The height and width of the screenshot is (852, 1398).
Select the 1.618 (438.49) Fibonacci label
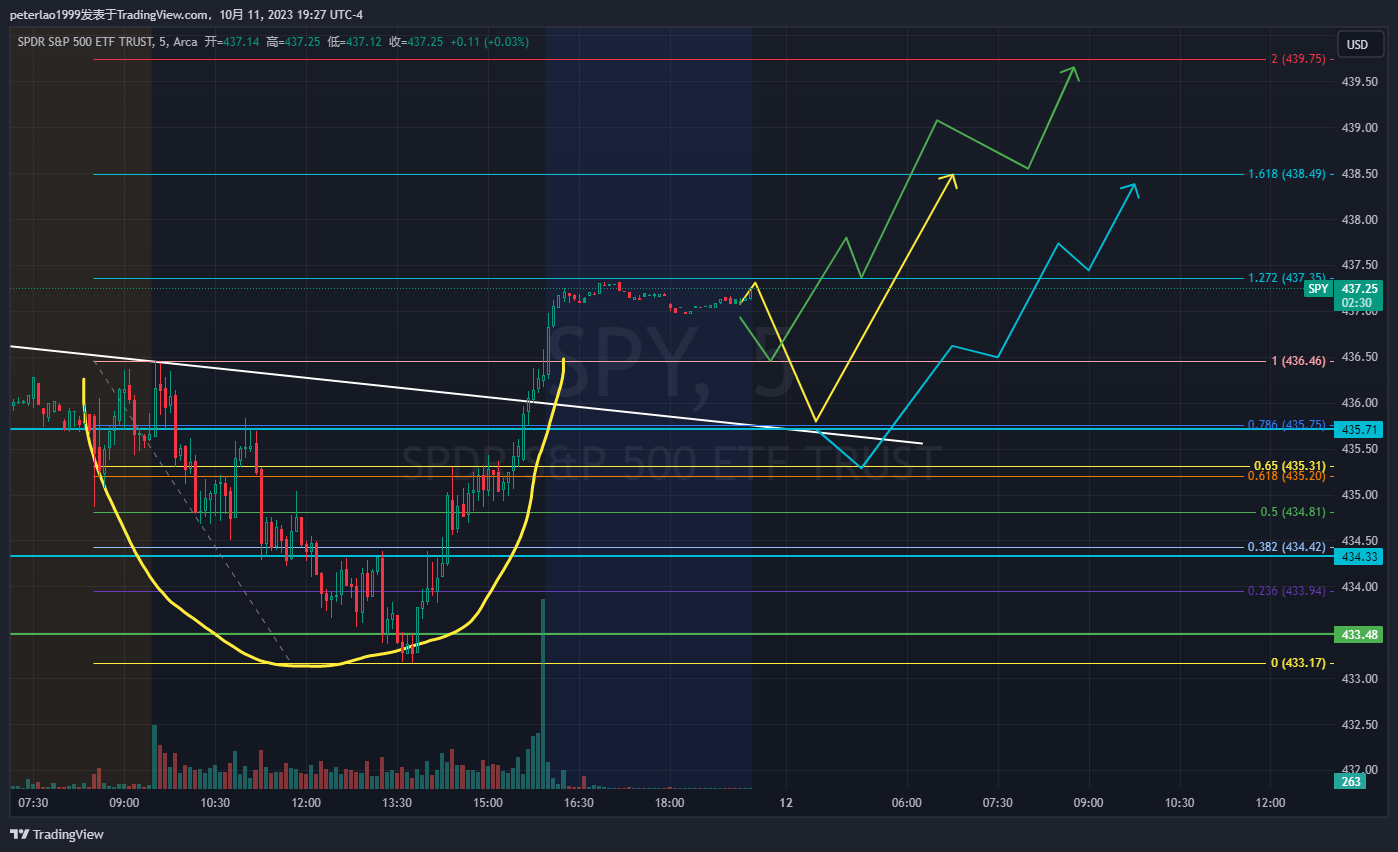(x=1286, y=174)
